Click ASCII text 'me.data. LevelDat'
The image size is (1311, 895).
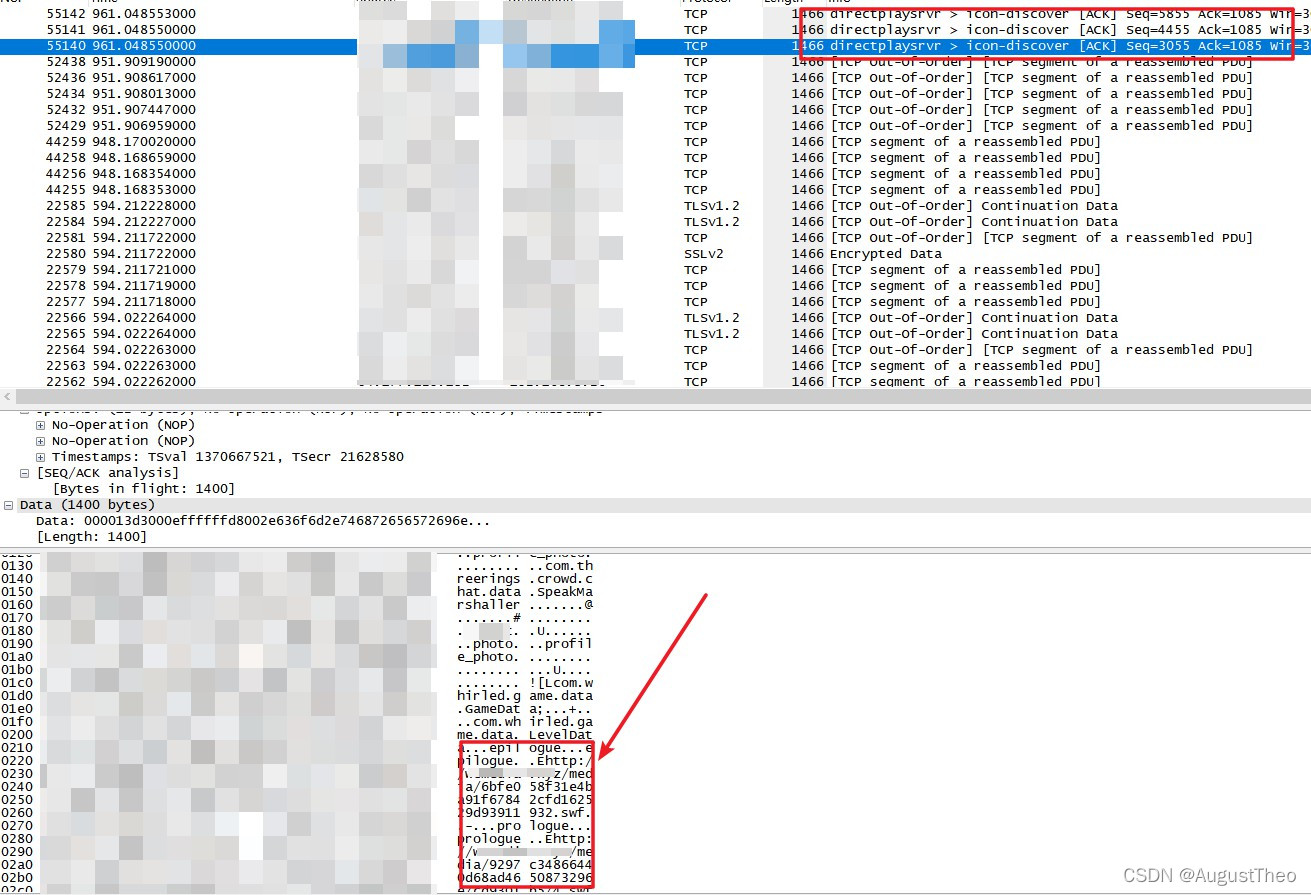click(x=525, y=735)
